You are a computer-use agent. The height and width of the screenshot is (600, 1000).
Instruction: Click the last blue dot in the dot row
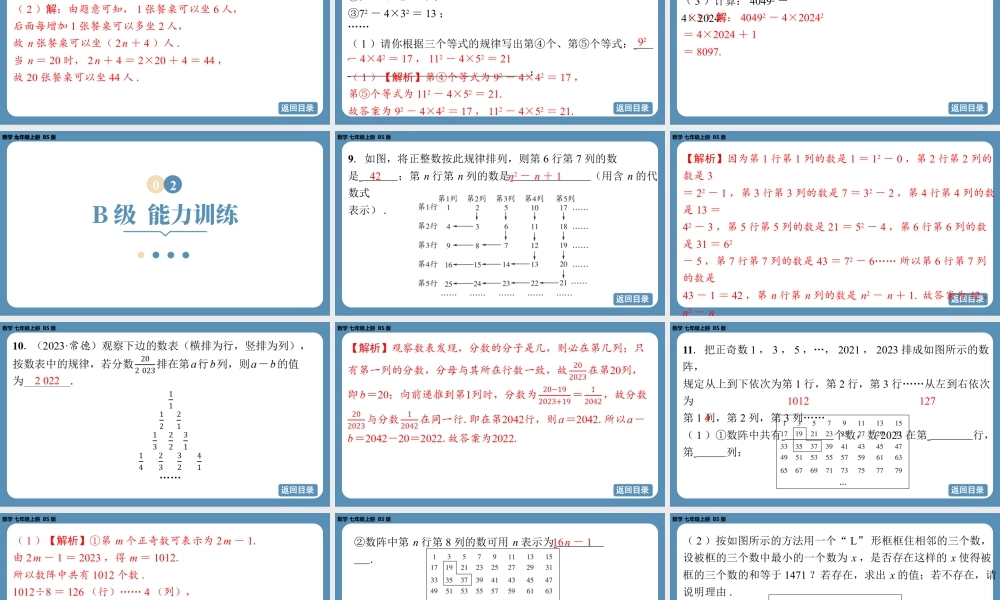[186, 254]
